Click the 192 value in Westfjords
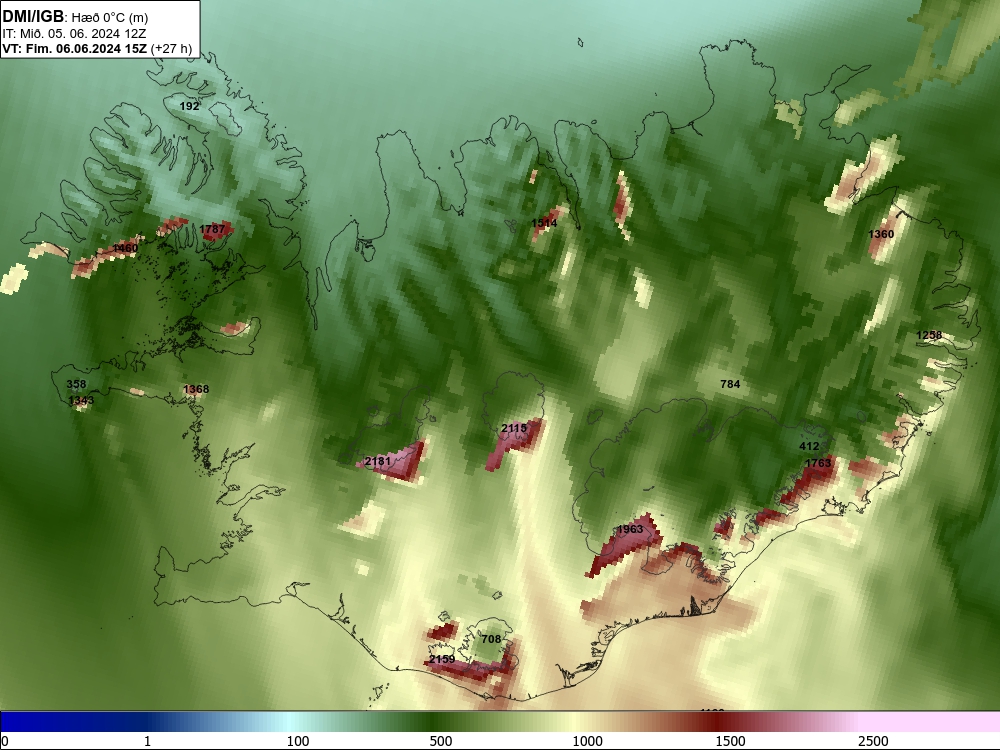The image size is (1000, 750). [189, 106]
